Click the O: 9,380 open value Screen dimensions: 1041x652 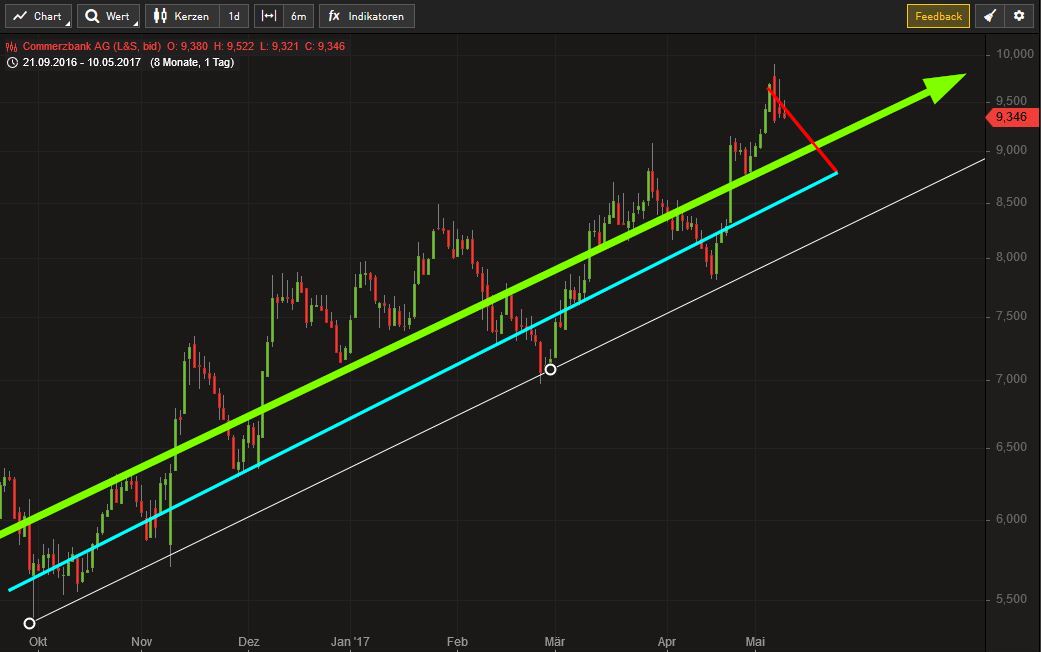tap(187, 46)
